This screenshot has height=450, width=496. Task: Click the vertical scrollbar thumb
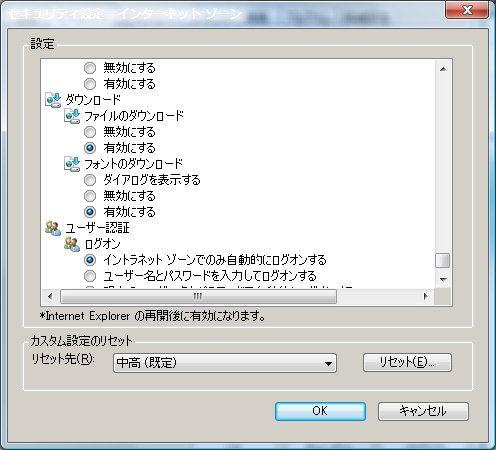(x=443, y=260)
